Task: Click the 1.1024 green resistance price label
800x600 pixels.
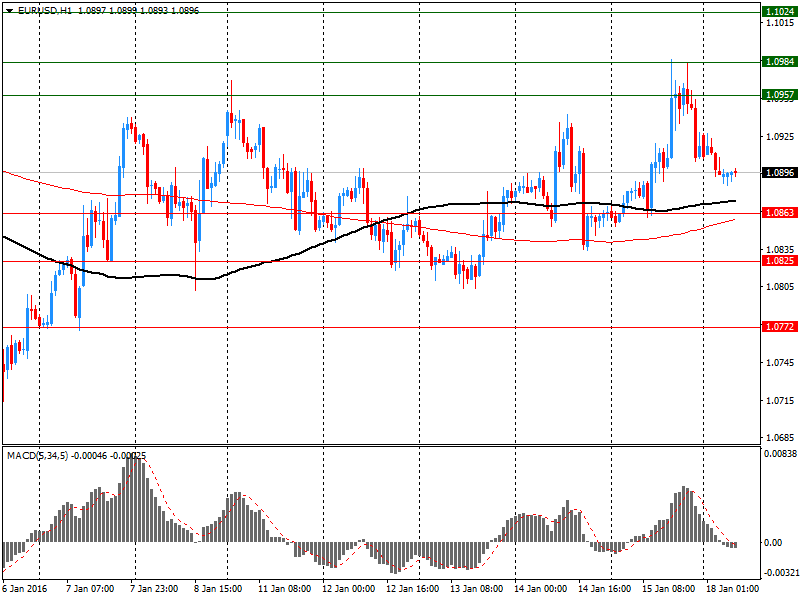Action: (x=779, y=12)
